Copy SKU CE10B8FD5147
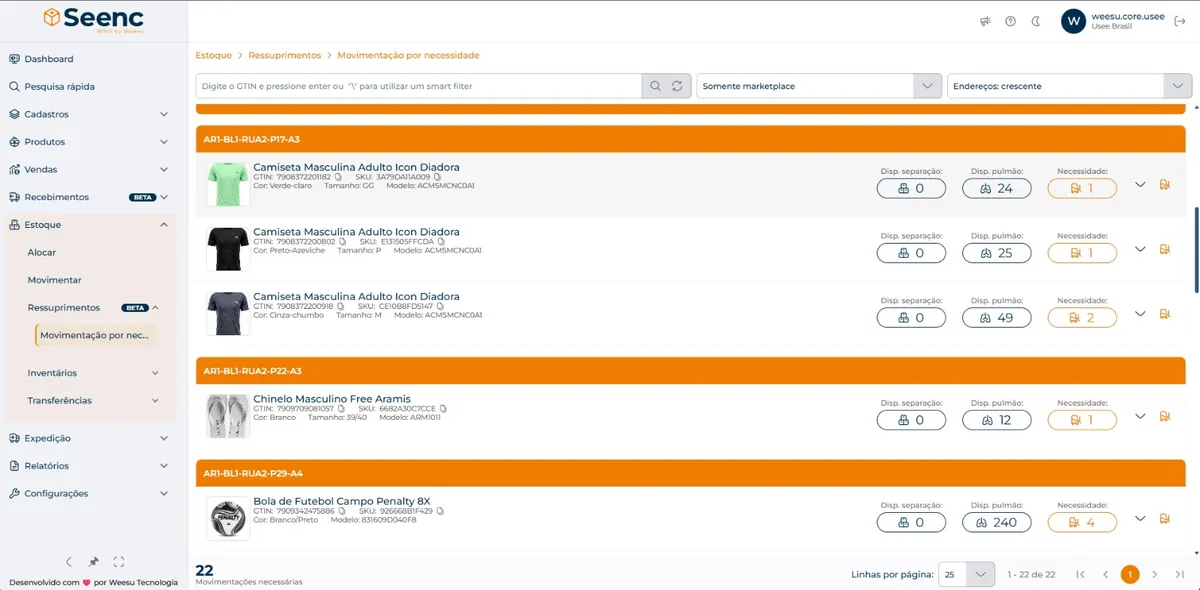Viewport: 1200px width, 590px height. 440,306
